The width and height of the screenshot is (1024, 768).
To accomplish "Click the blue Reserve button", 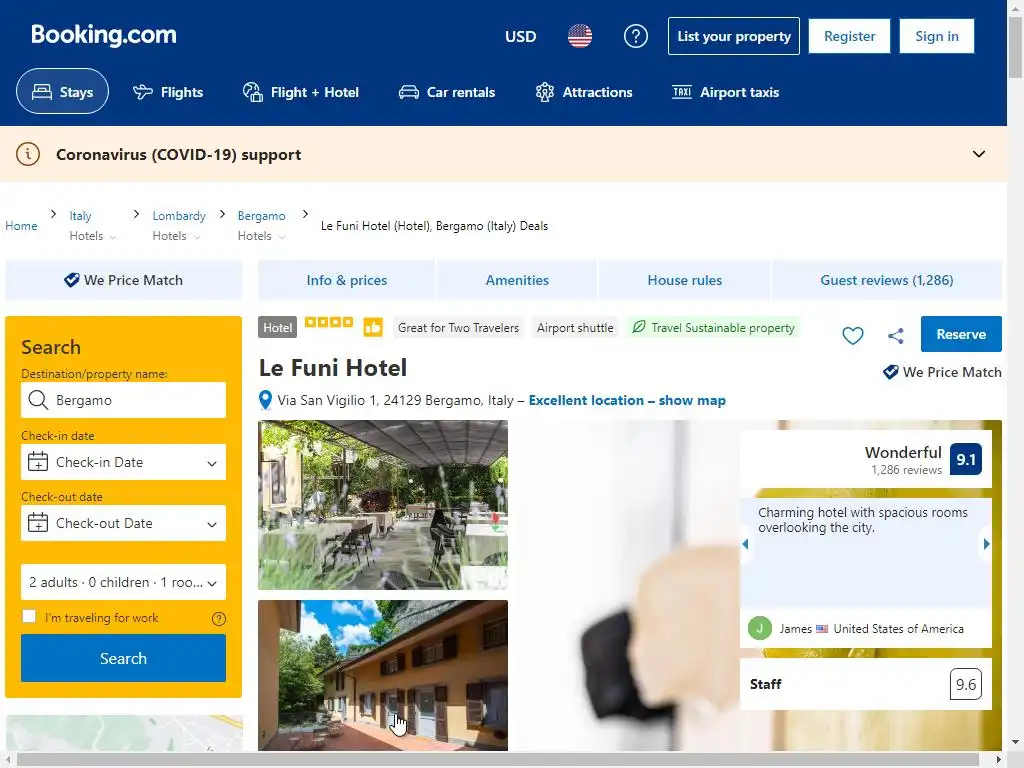I will point(961,334).
